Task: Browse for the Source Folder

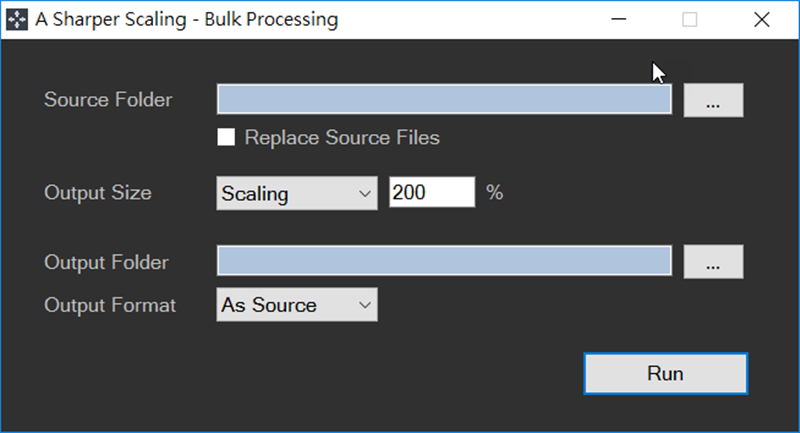Action: (x=713, y=100)
